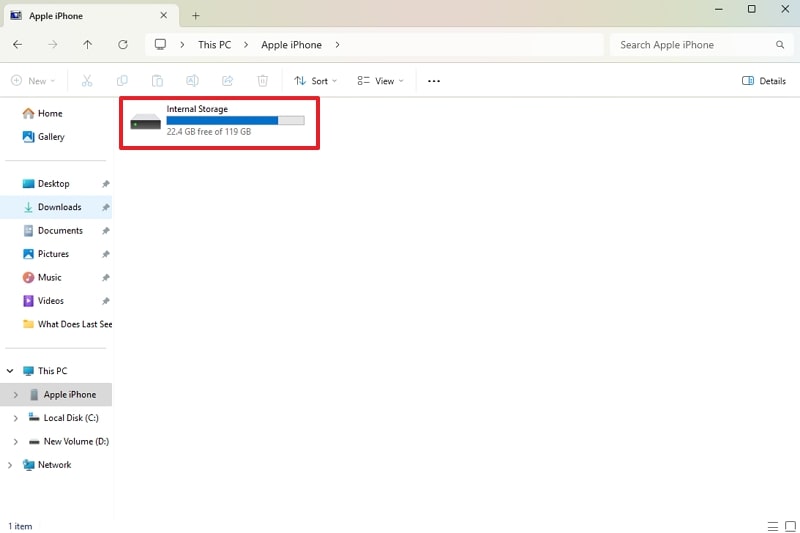This screenshot has height=533, width=800.
Task: Click the Delete trash can icon
Action: click(262, 81)
